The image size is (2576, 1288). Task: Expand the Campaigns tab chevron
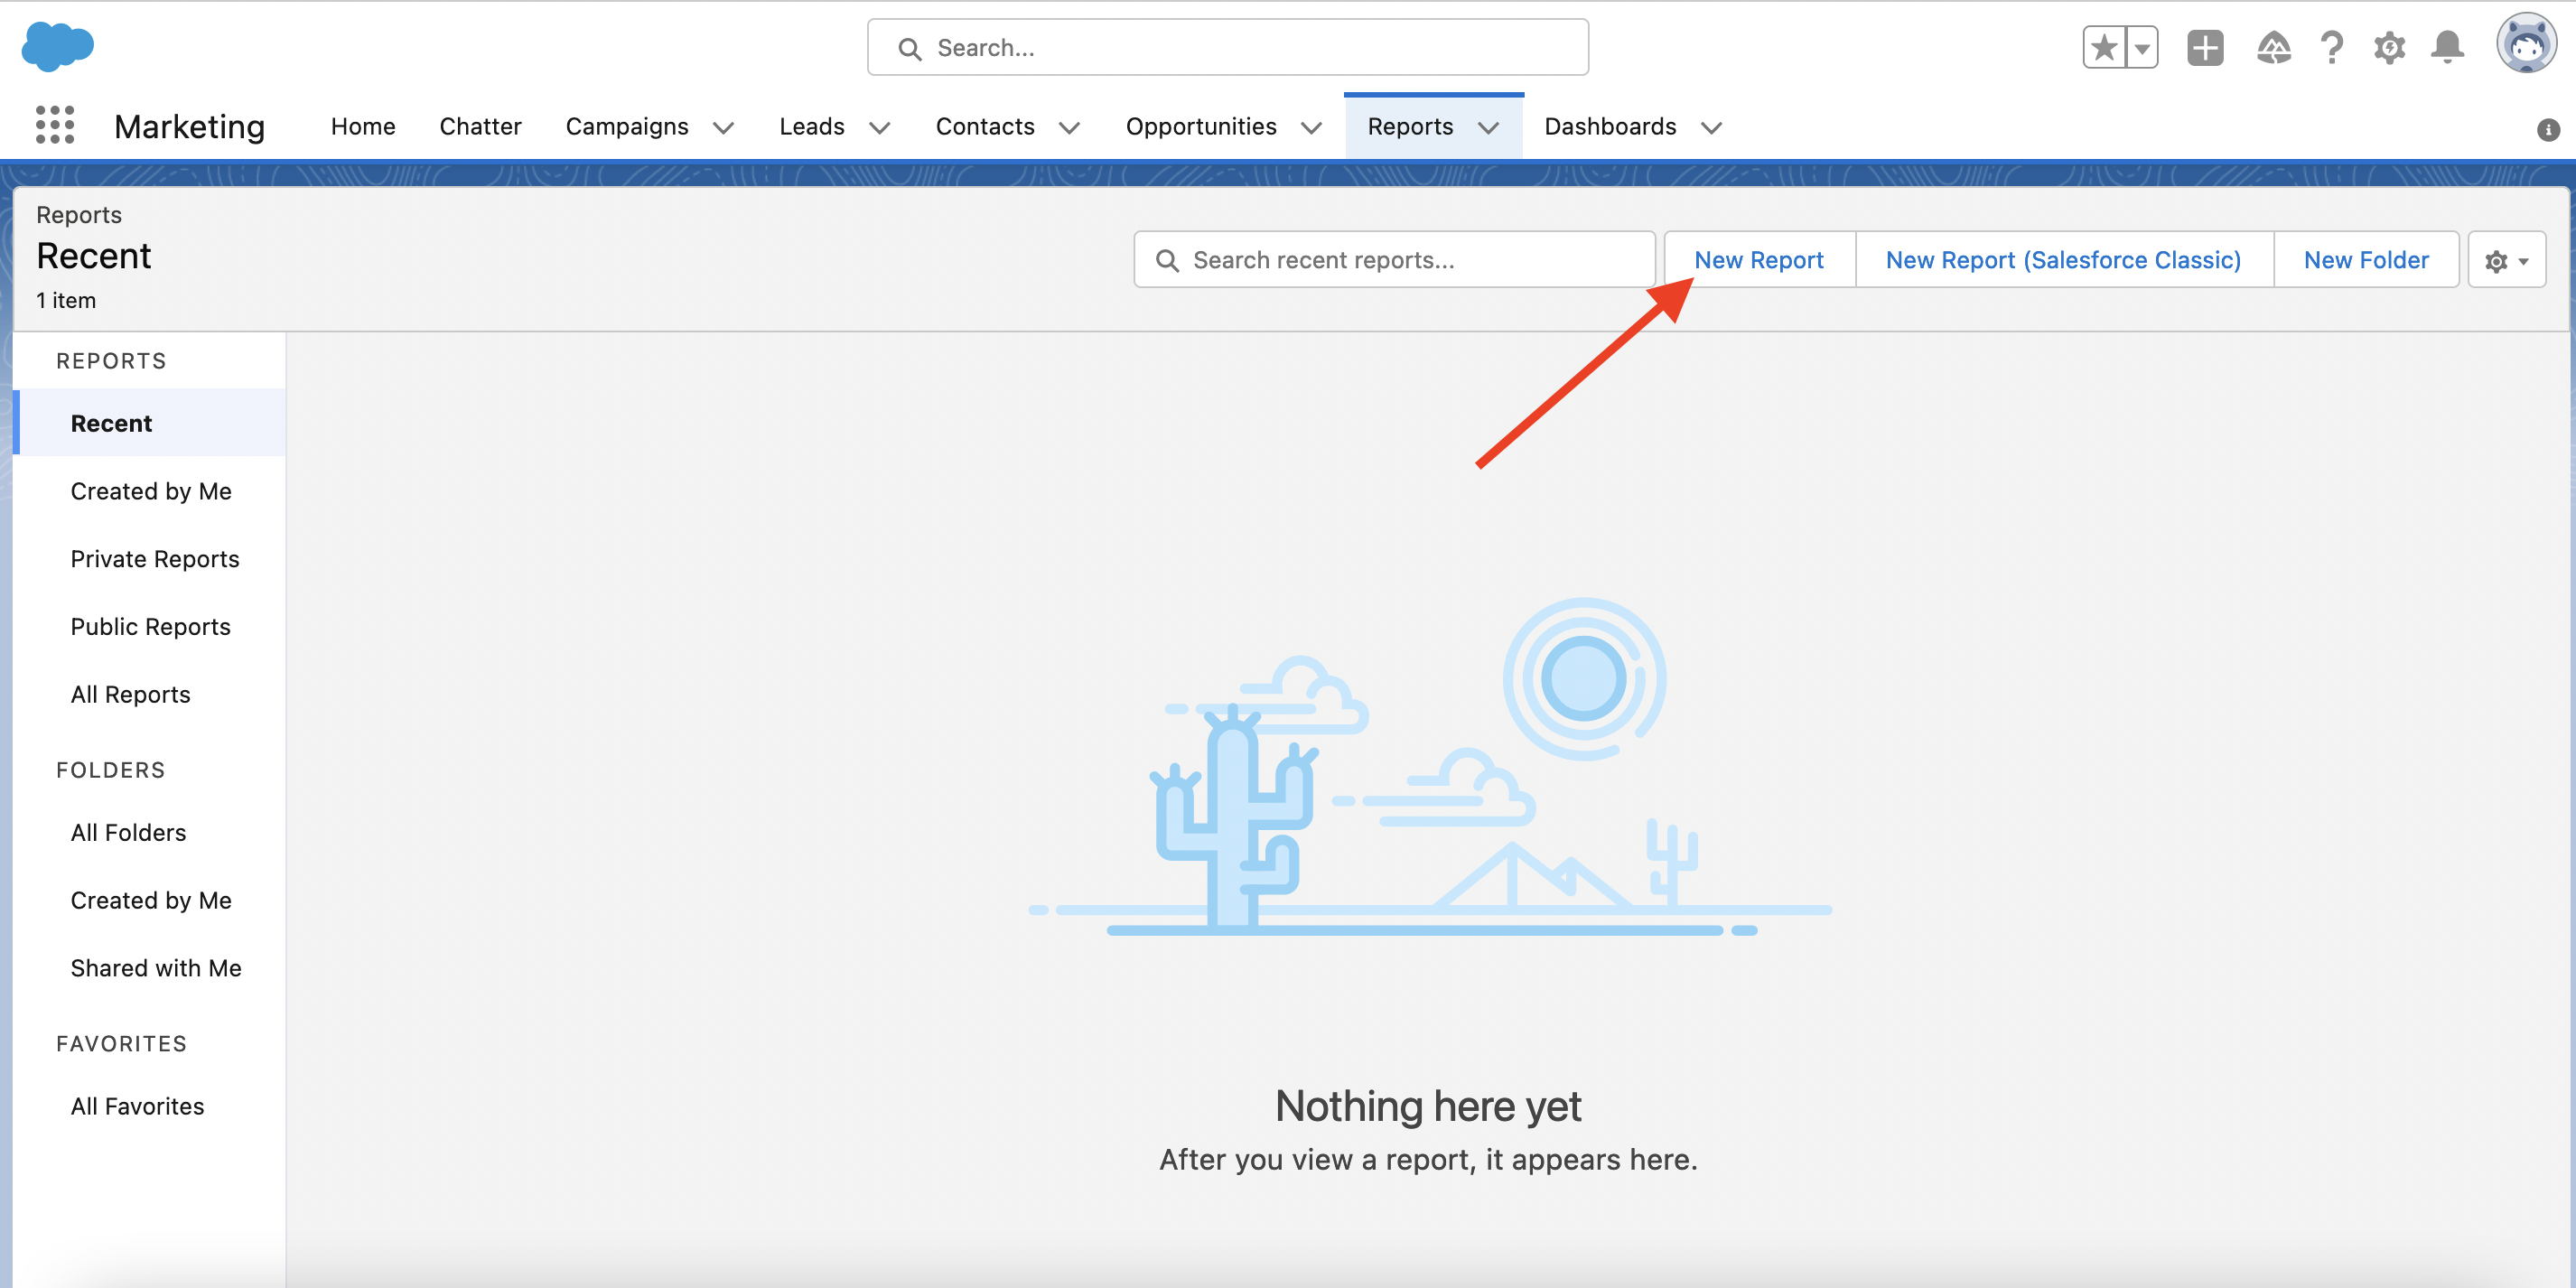pyautogui.click(x=723, y=127)
